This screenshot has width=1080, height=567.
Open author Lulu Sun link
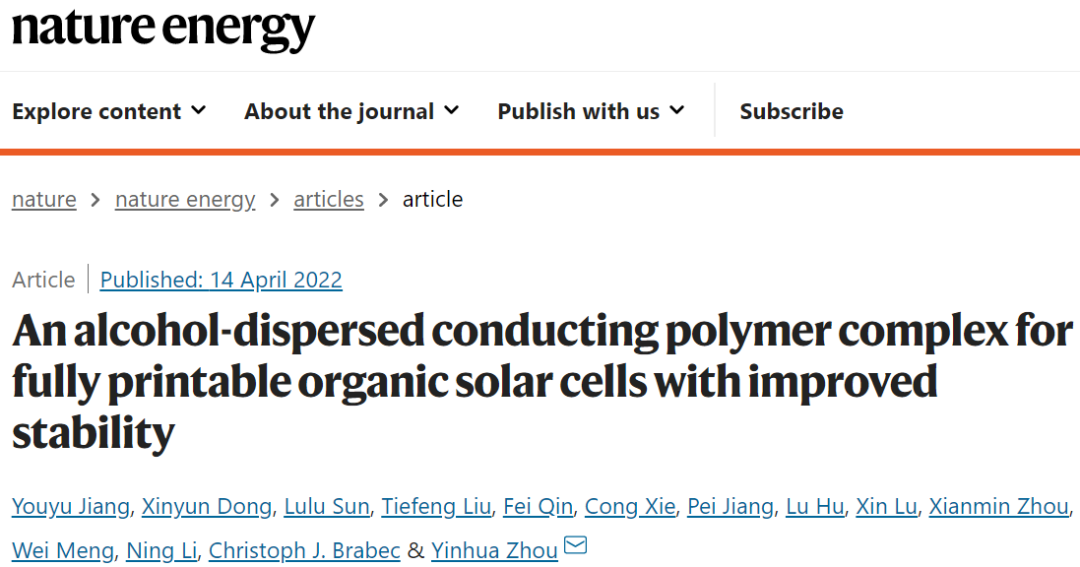click(x=327, y=507)
